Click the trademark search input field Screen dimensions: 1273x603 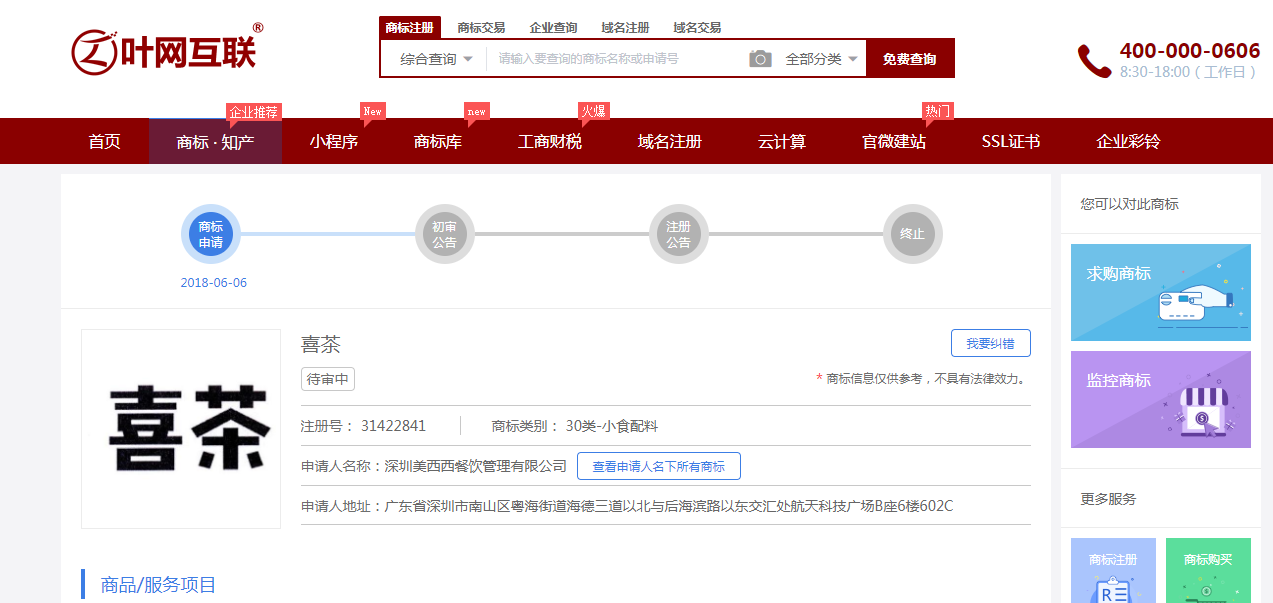[615, 59]
